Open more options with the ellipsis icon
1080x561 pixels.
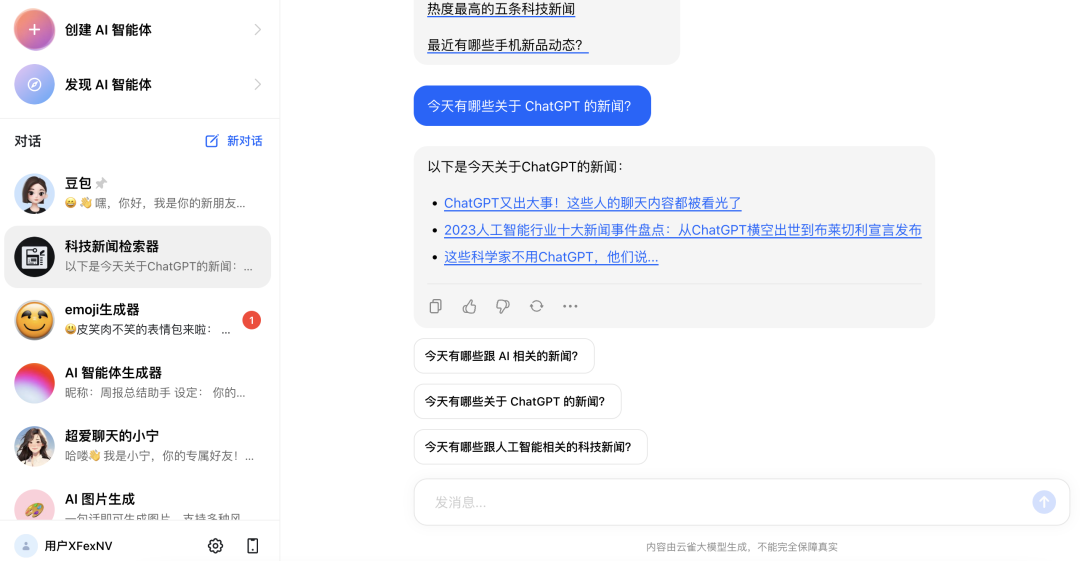(570, 306)
